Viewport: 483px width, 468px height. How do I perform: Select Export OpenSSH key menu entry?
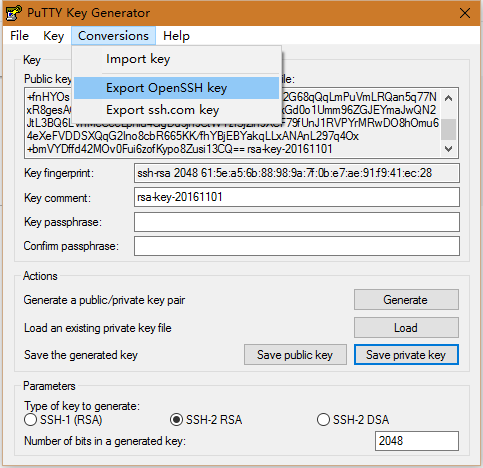point(176,88)
